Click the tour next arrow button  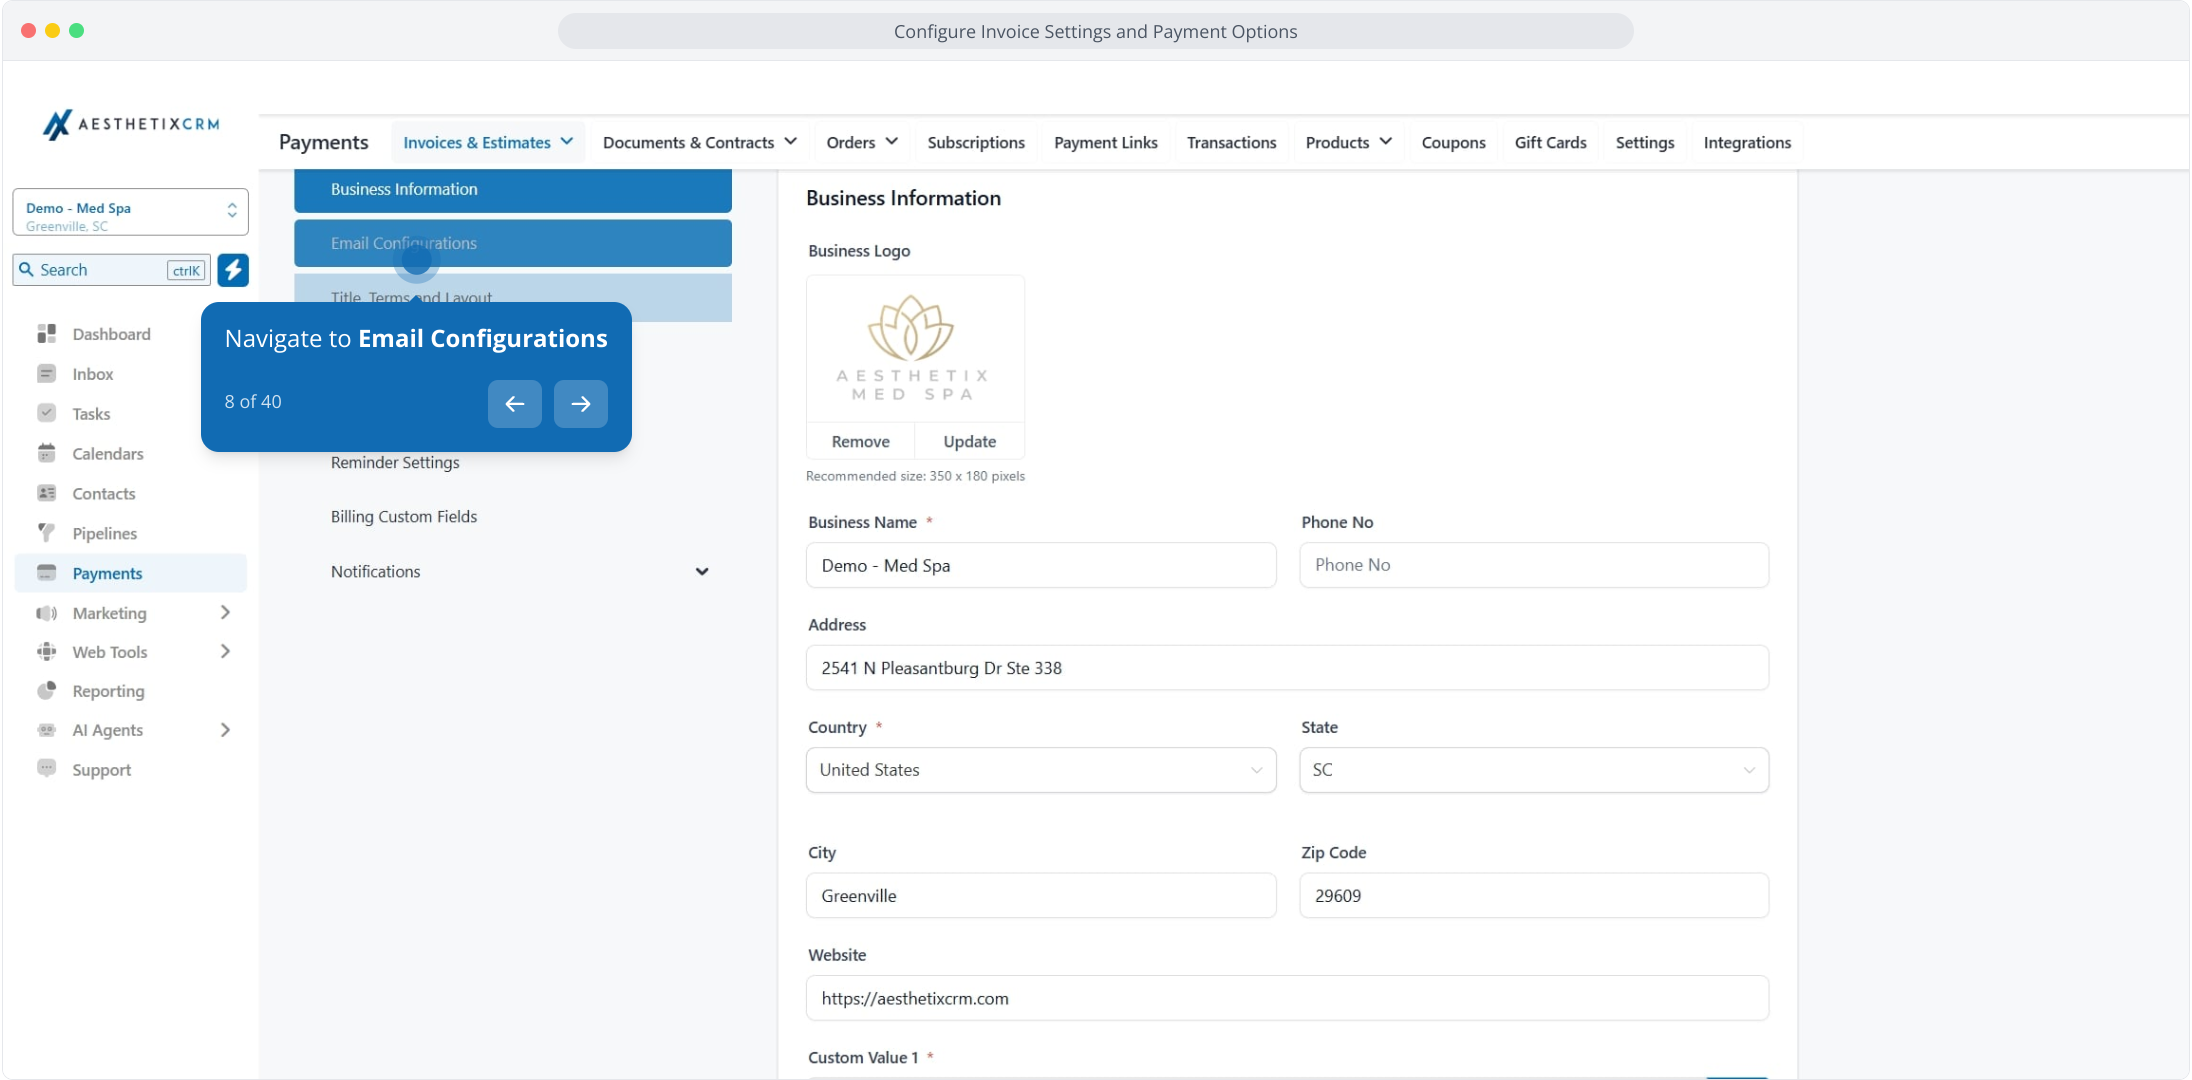tap(580, 404)
